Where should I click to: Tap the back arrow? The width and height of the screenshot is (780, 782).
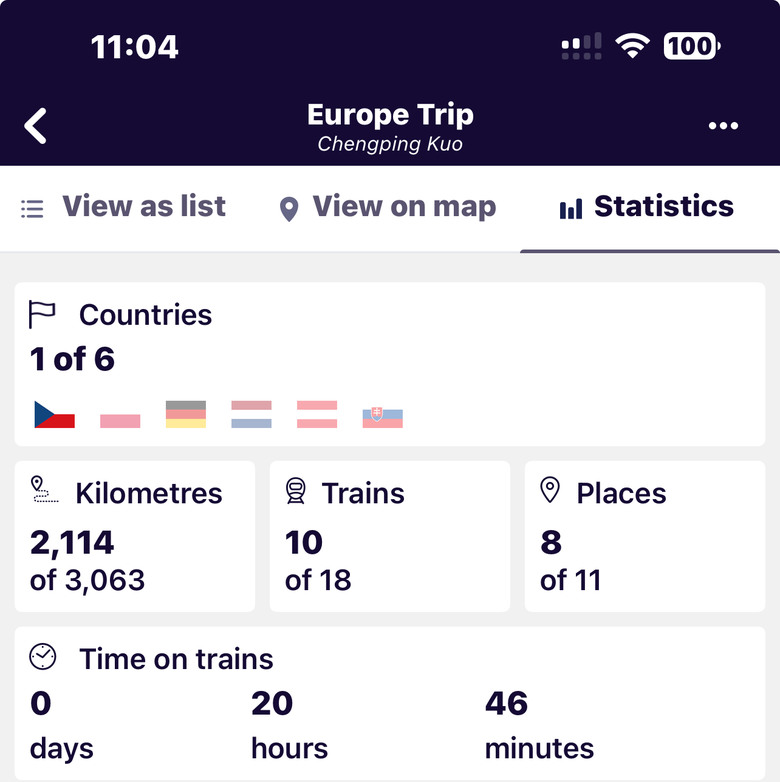(x=35, y=126)
